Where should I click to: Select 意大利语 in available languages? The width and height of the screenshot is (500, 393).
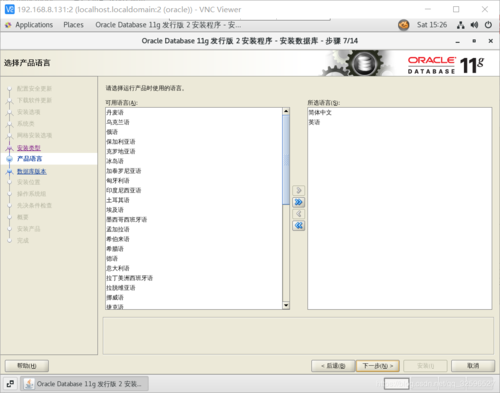point(194,268)
